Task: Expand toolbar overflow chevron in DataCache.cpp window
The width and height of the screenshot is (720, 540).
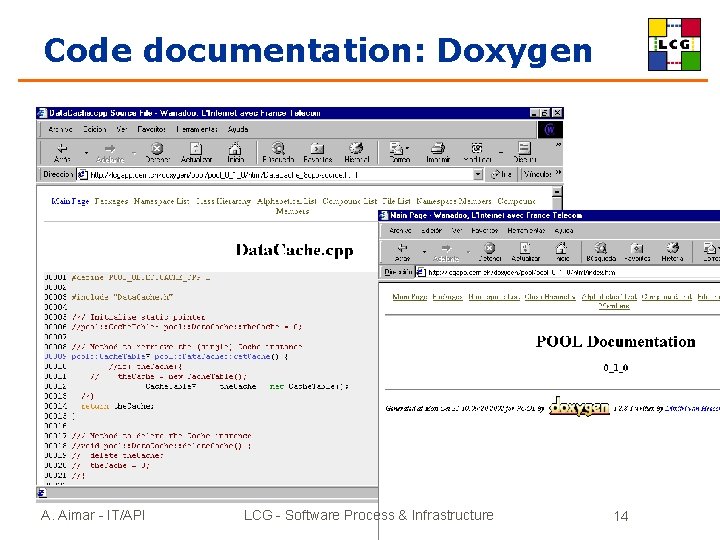Action: [x=558, y=145]
